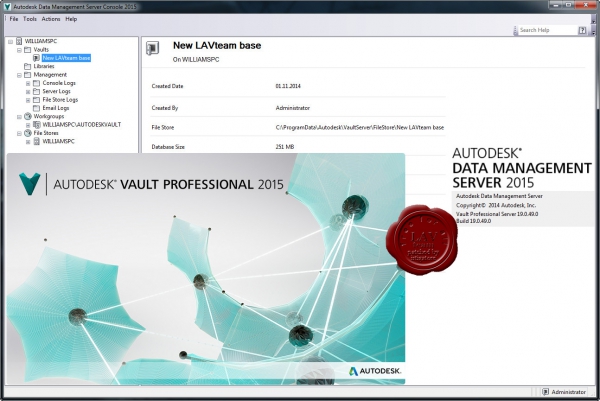Click the Libraries folder icon
Screen dimensions: 600x401
click(28, 66)
